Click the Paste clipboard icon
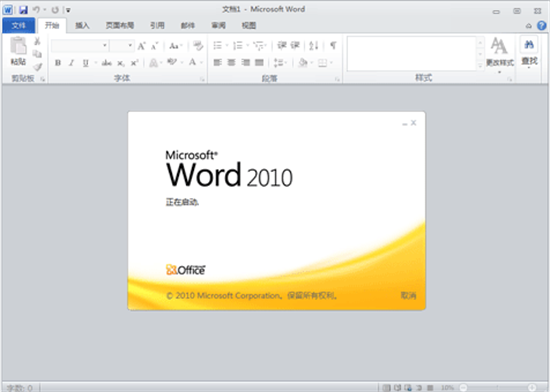This screenshot has width=550, height=392. coord(18,46)
